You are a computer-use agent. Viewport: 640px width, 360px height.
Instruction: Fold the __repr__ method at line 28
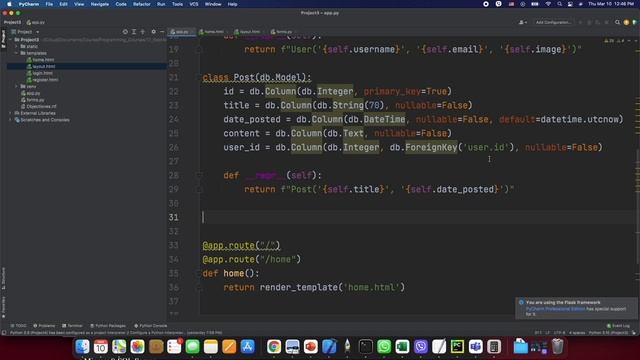point(199,175)
